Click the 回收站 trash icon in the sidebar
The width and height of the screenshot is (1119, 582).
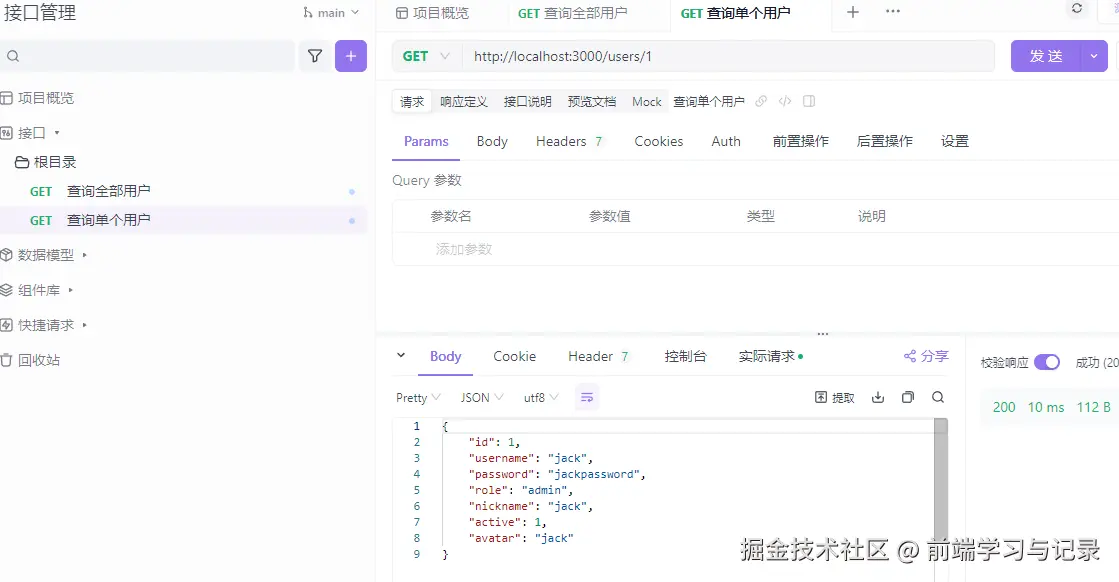click(6, 360)
